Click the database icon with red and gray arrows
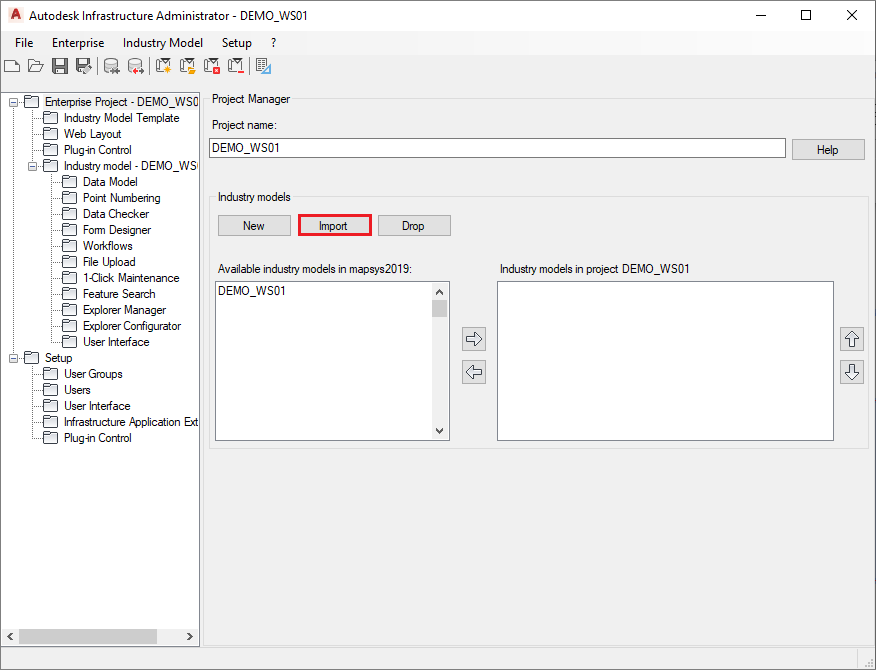Screen dimensions: 876x670 (x=136, y=66)
